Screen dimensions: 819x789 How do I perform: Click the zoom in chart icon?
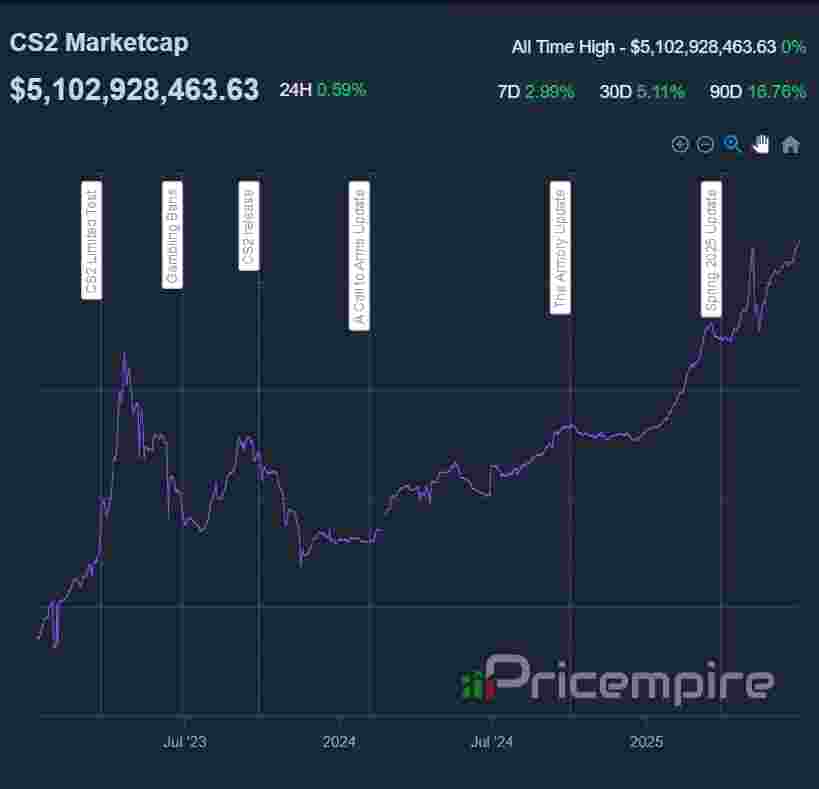click(x=680, y=144)
